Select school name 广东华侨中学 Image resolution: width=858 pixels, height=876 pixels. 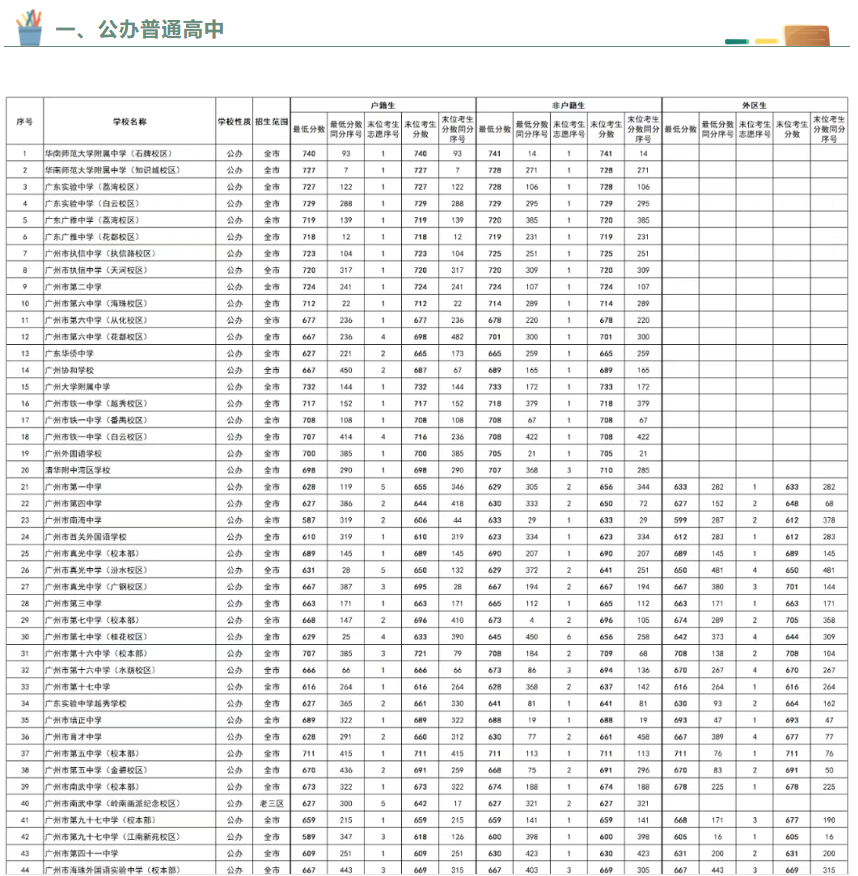tap(69, 353)
